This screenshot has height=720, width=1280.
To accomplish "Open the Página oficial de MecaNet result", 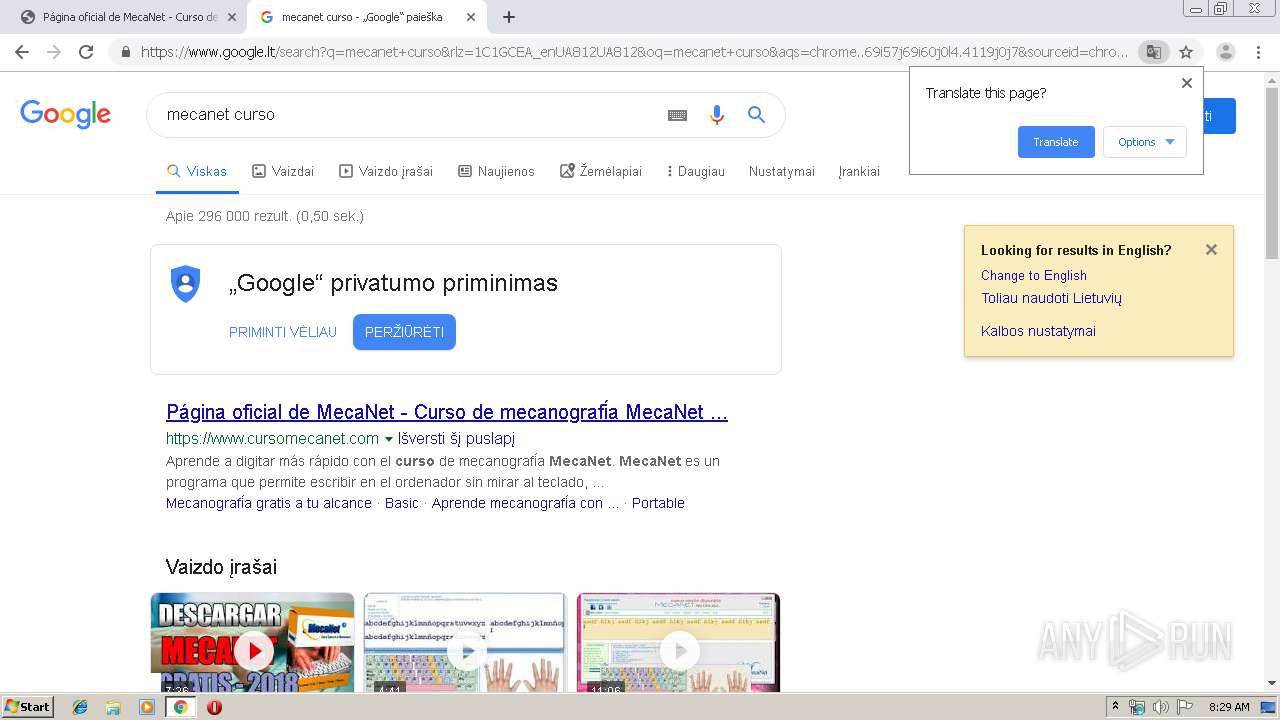I will pyautogui.click(x=447, y=412).
